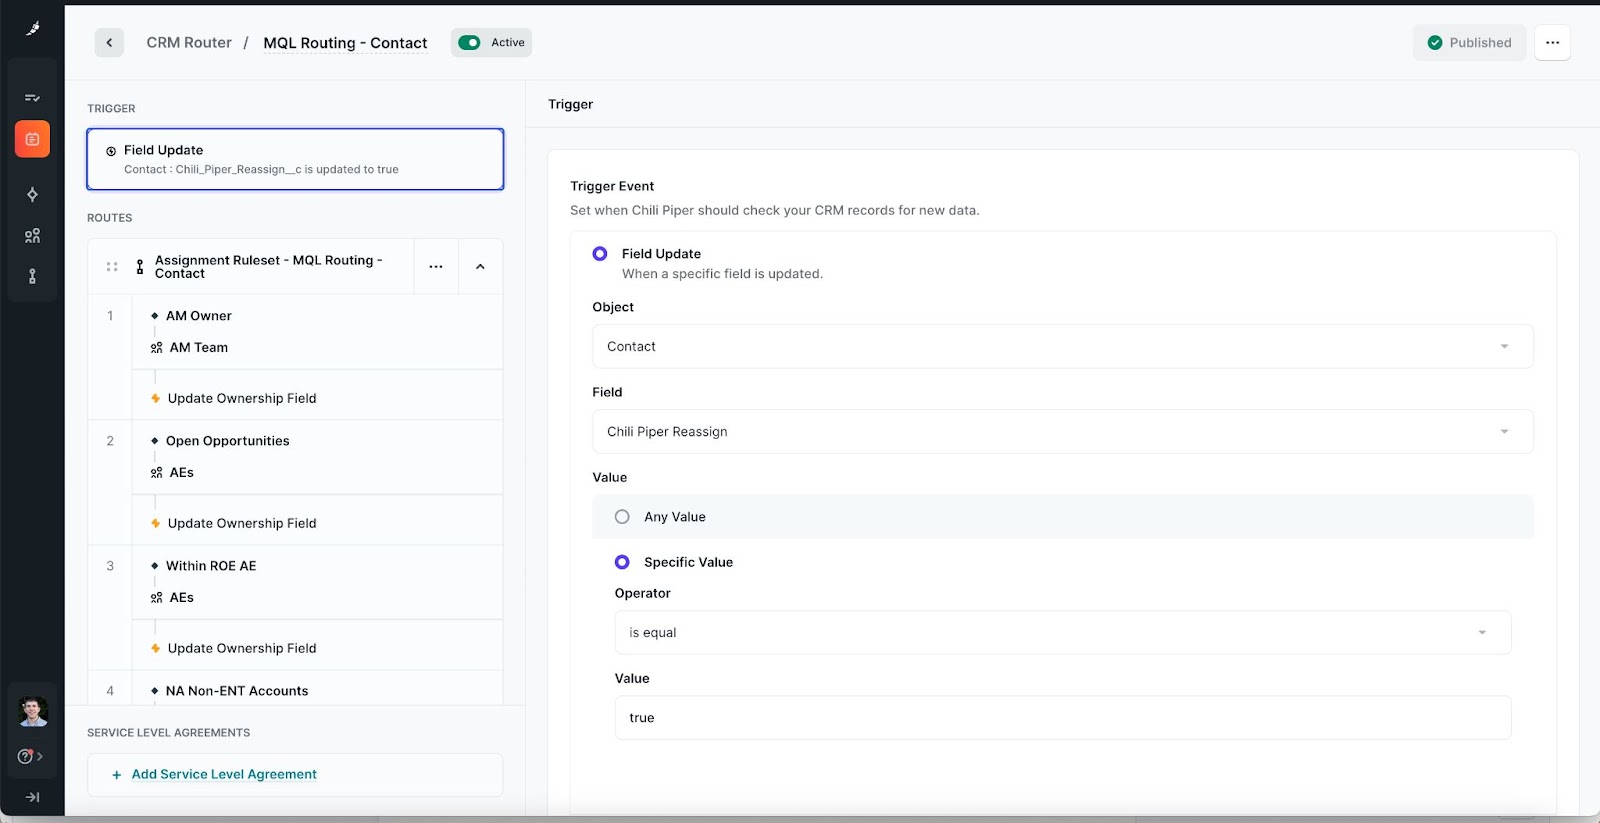1600x823 pixels.
Task: Open the checklist icon in sidebar
Action: click(32, 98)
